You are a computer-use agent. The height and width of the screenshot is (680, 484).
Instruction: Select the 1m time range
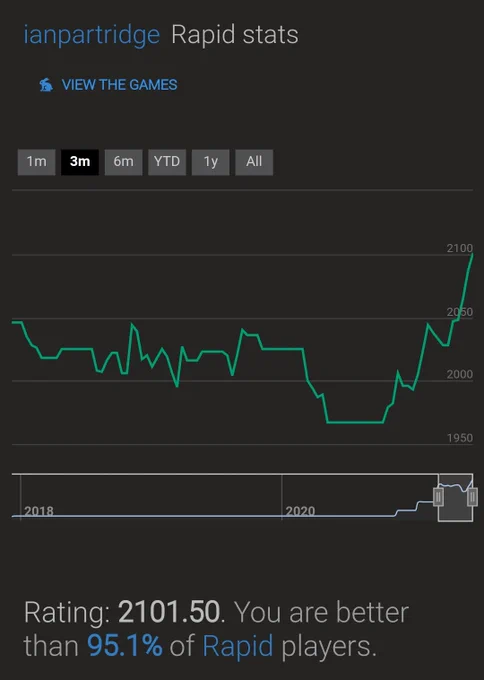click(36, 162)
